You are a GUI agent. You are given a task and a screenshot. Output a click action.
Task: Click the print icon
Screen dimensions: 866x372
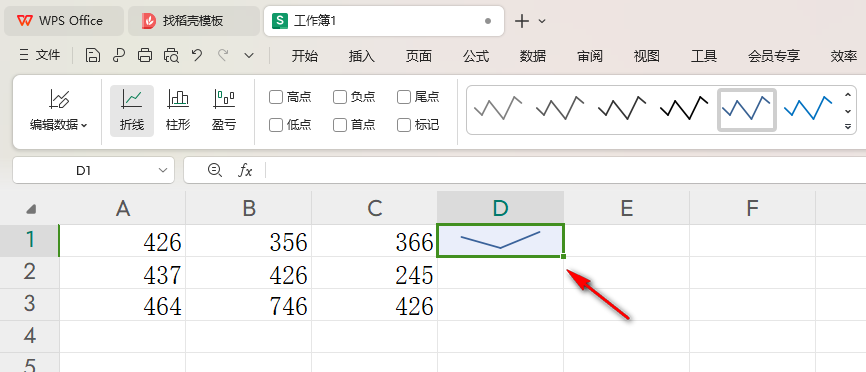pyautogui.click(x=145, y=55)
